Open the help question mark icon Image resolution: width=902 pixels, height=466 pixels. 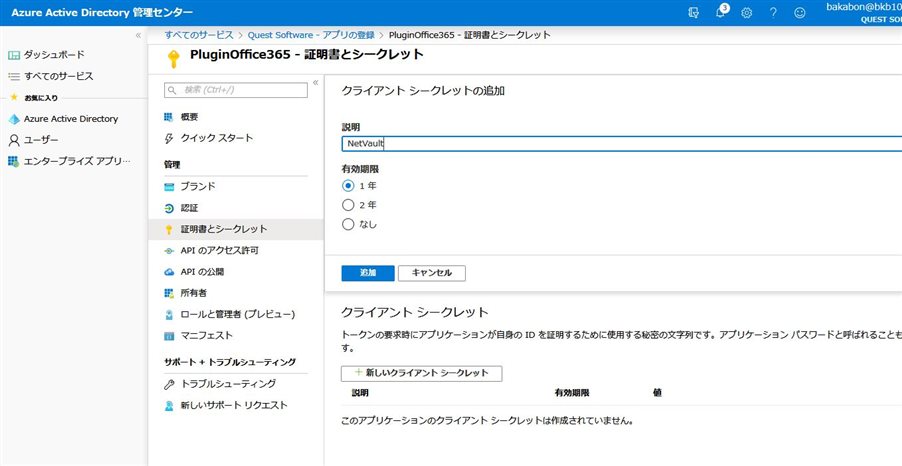click(x=773, y=13)
